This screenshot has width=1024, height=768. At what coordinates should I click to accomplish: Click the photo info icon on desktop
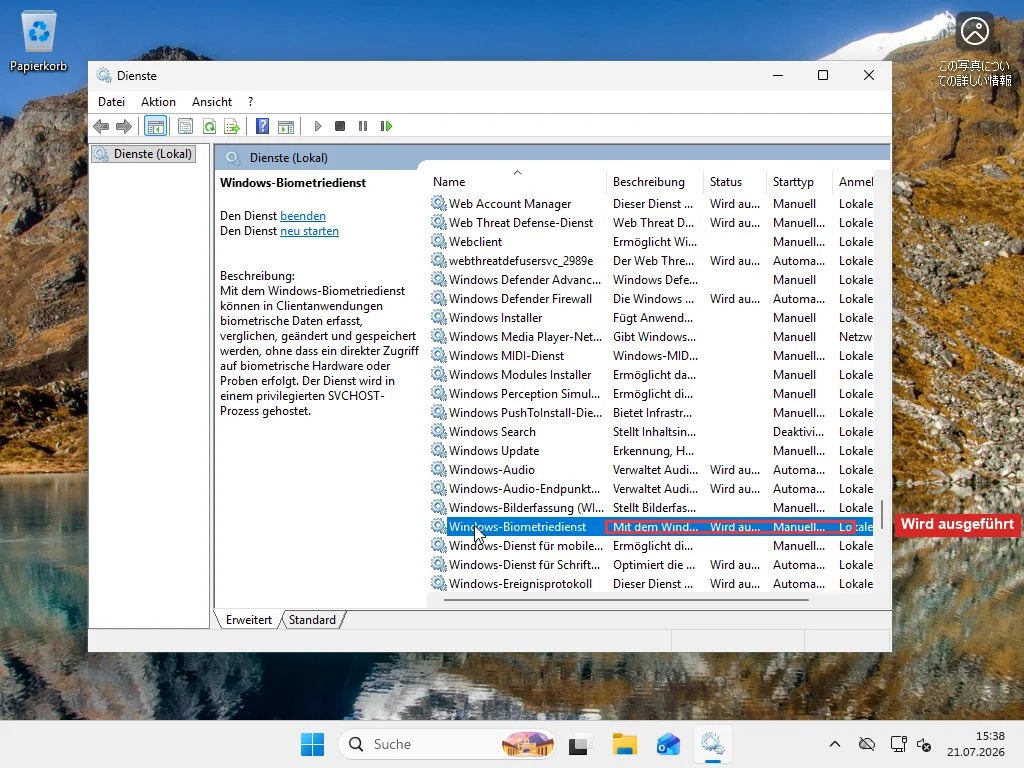pos(974,31)
